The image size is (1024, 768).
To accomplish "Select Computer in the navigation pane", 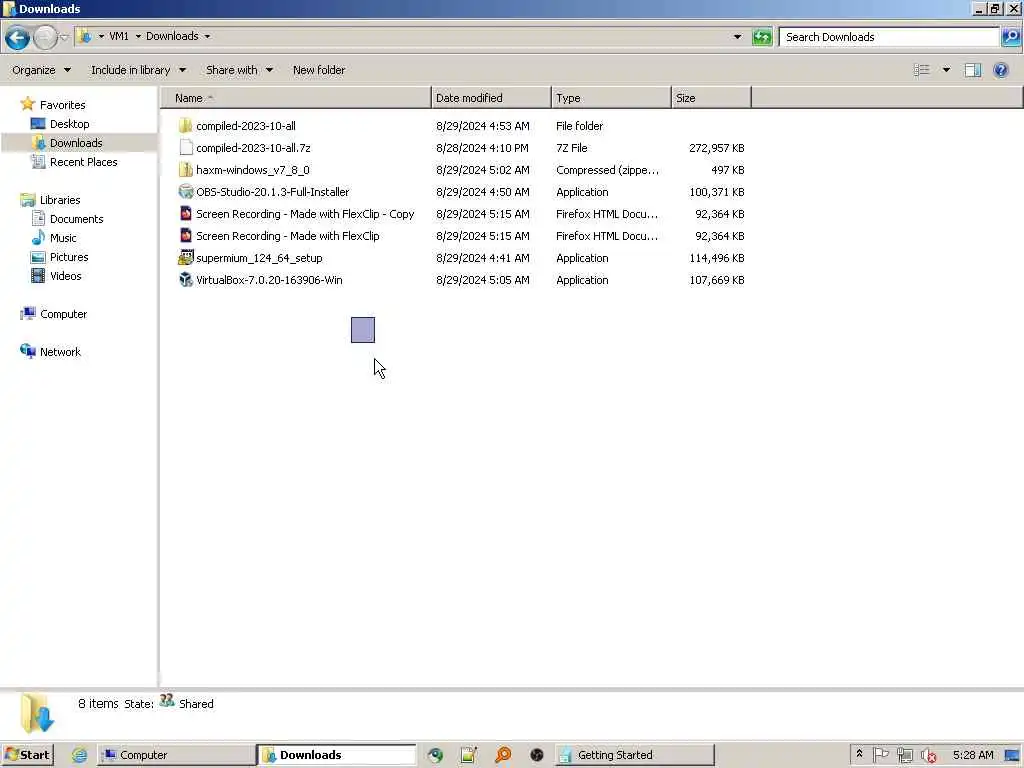I will coord(63,313).
